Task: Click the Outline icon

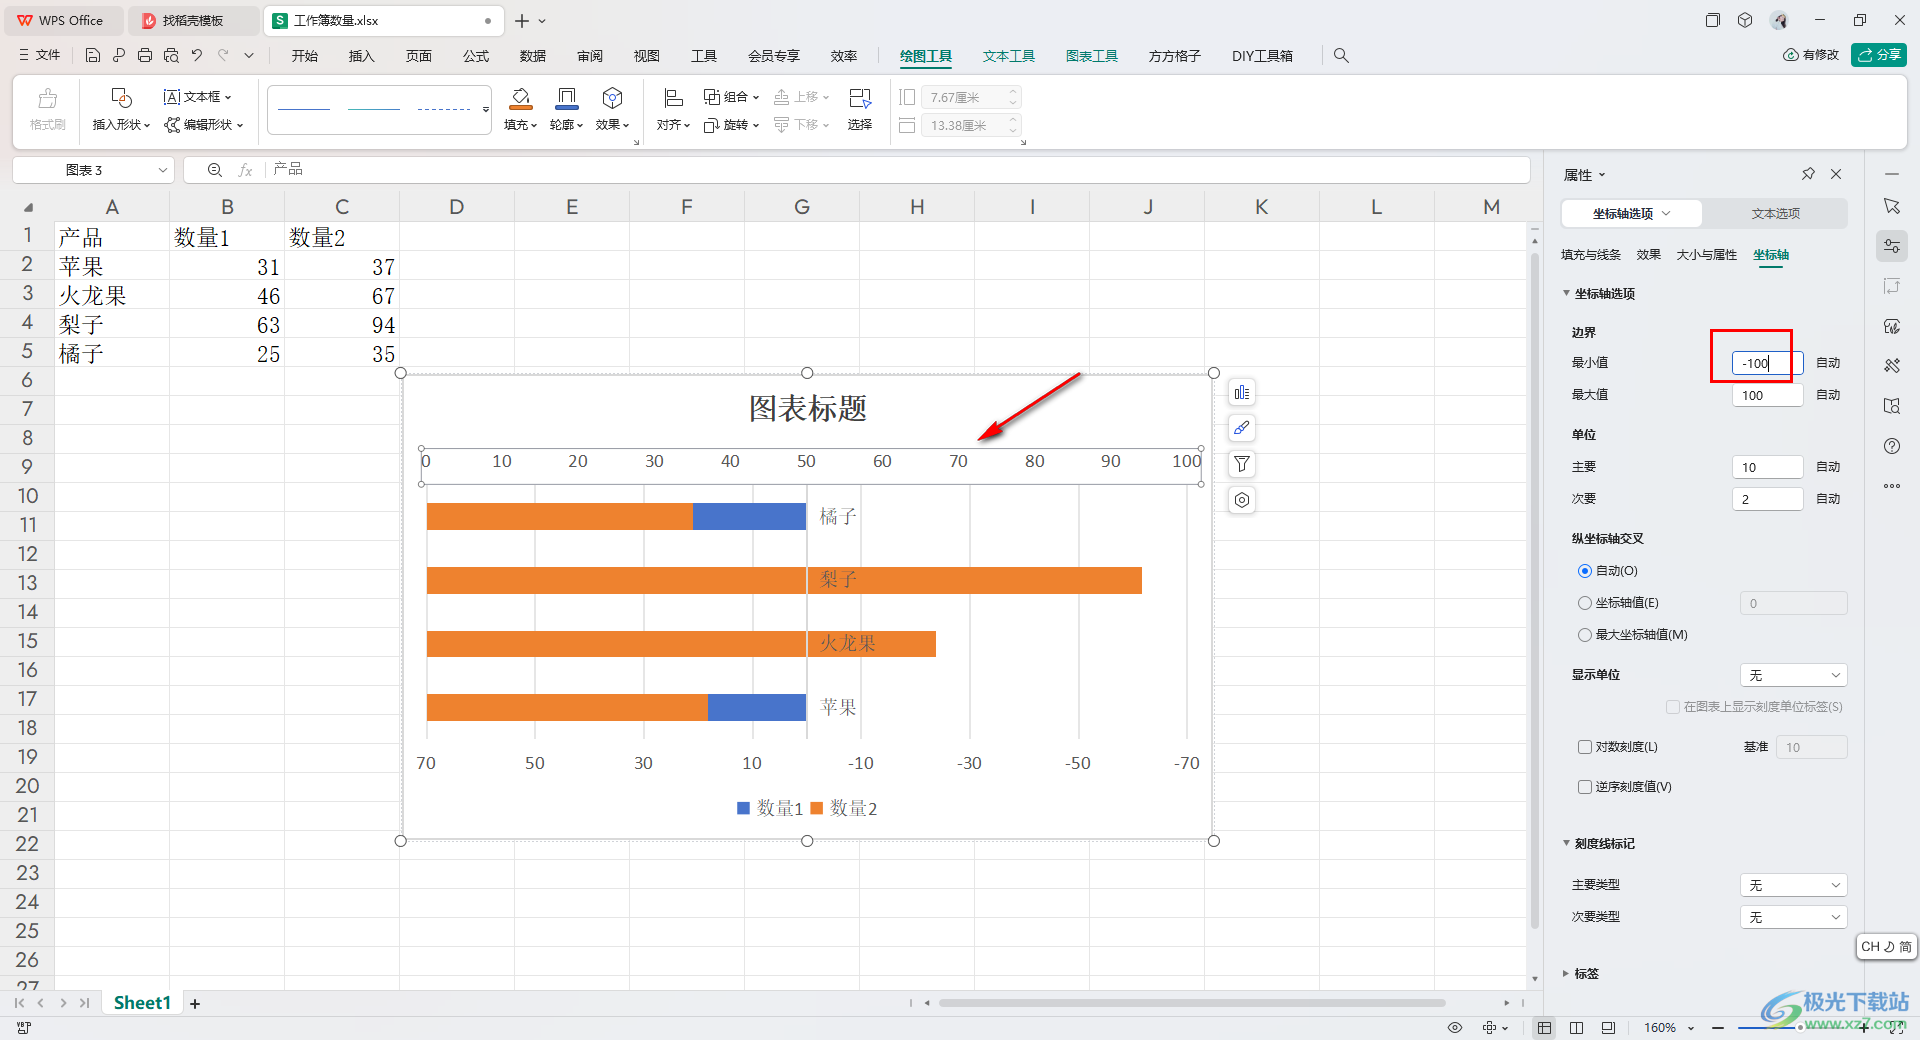Action: [567, 98]
